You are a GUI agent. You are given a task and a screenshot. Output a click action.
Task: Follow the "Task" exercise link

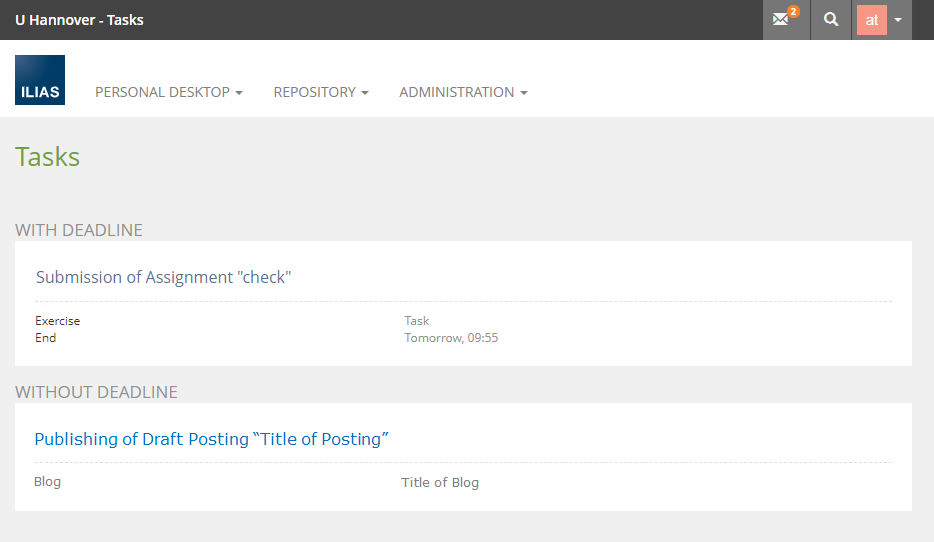[x=417, y=321]
